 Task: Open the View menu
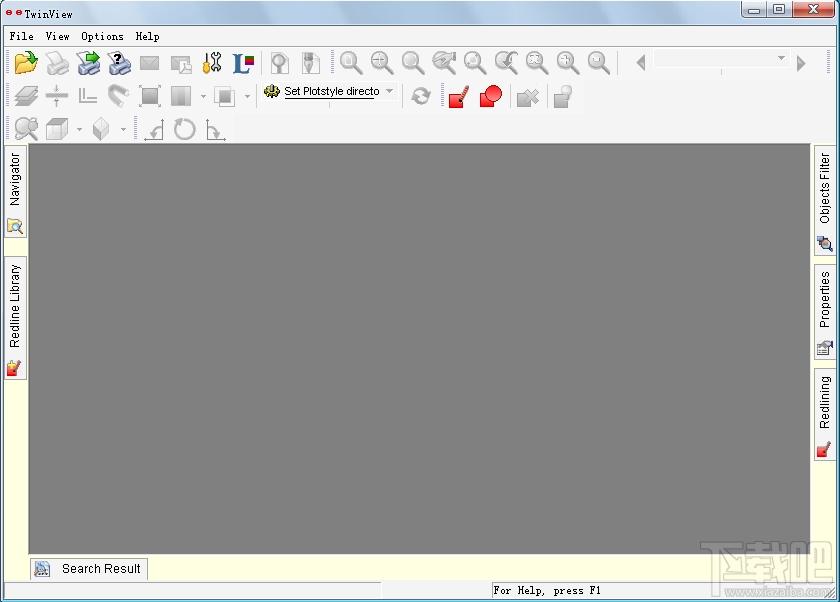pos(57,36)
